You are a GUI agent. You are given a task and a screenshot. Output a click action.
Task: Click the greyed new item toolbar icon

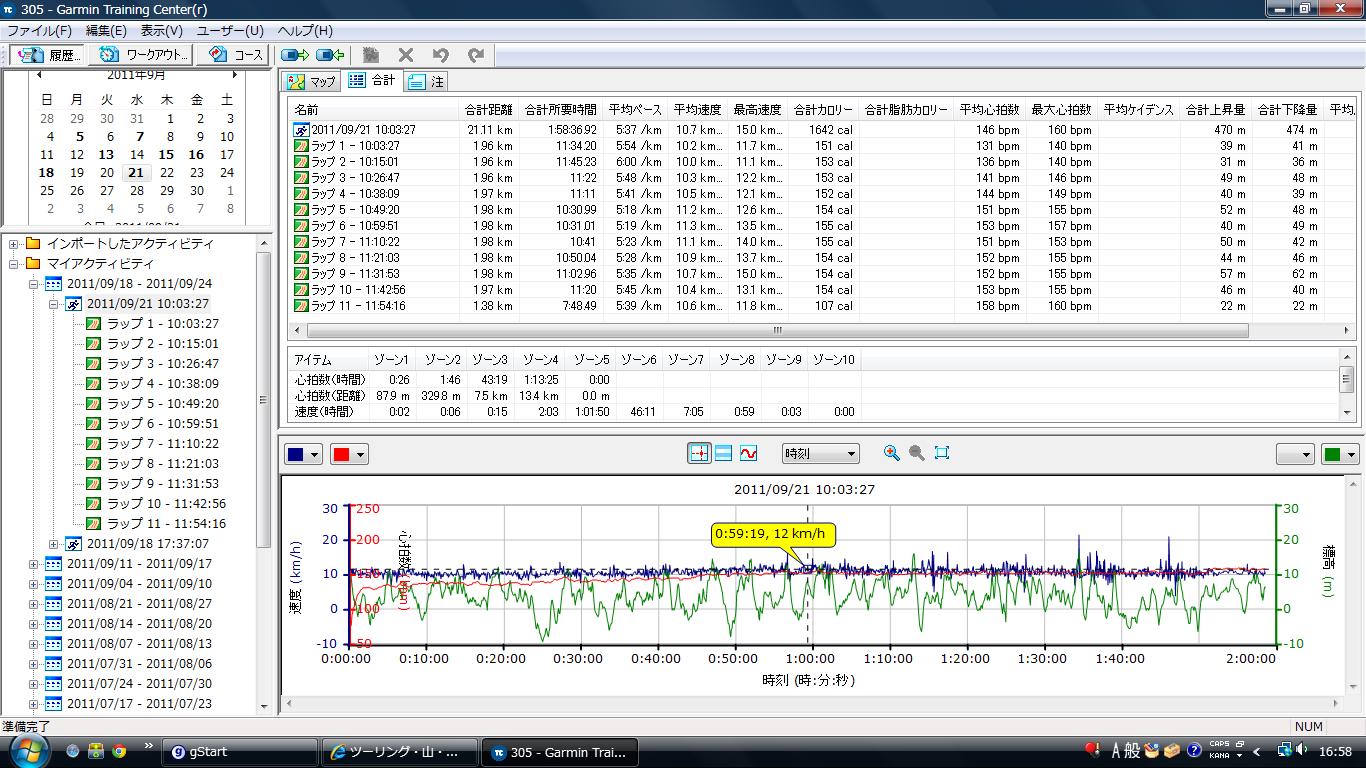click(x=371, y=55)
